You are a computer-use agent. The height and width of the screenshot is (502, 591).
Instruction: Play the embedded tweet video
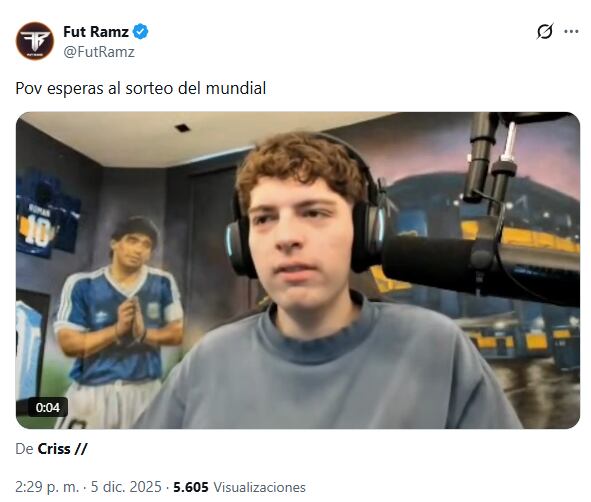pyautogui.click(x=298, y=270)
